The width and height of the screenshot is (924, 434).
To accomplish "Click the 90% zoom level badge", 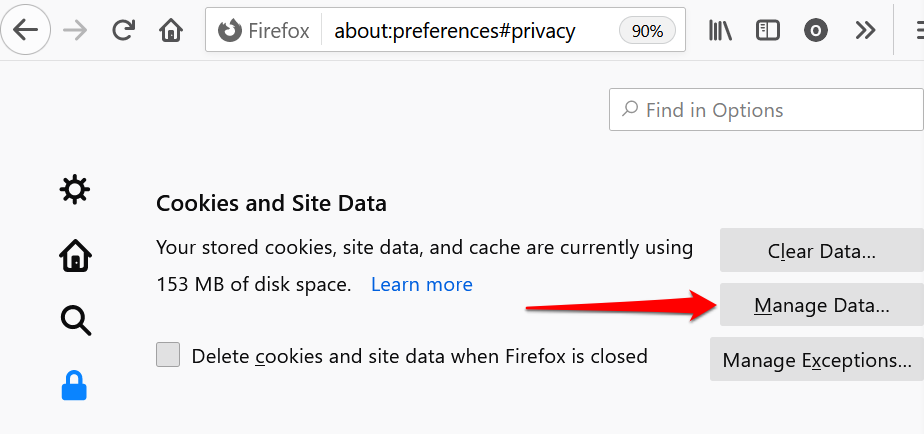I will [x=647, y=31].
